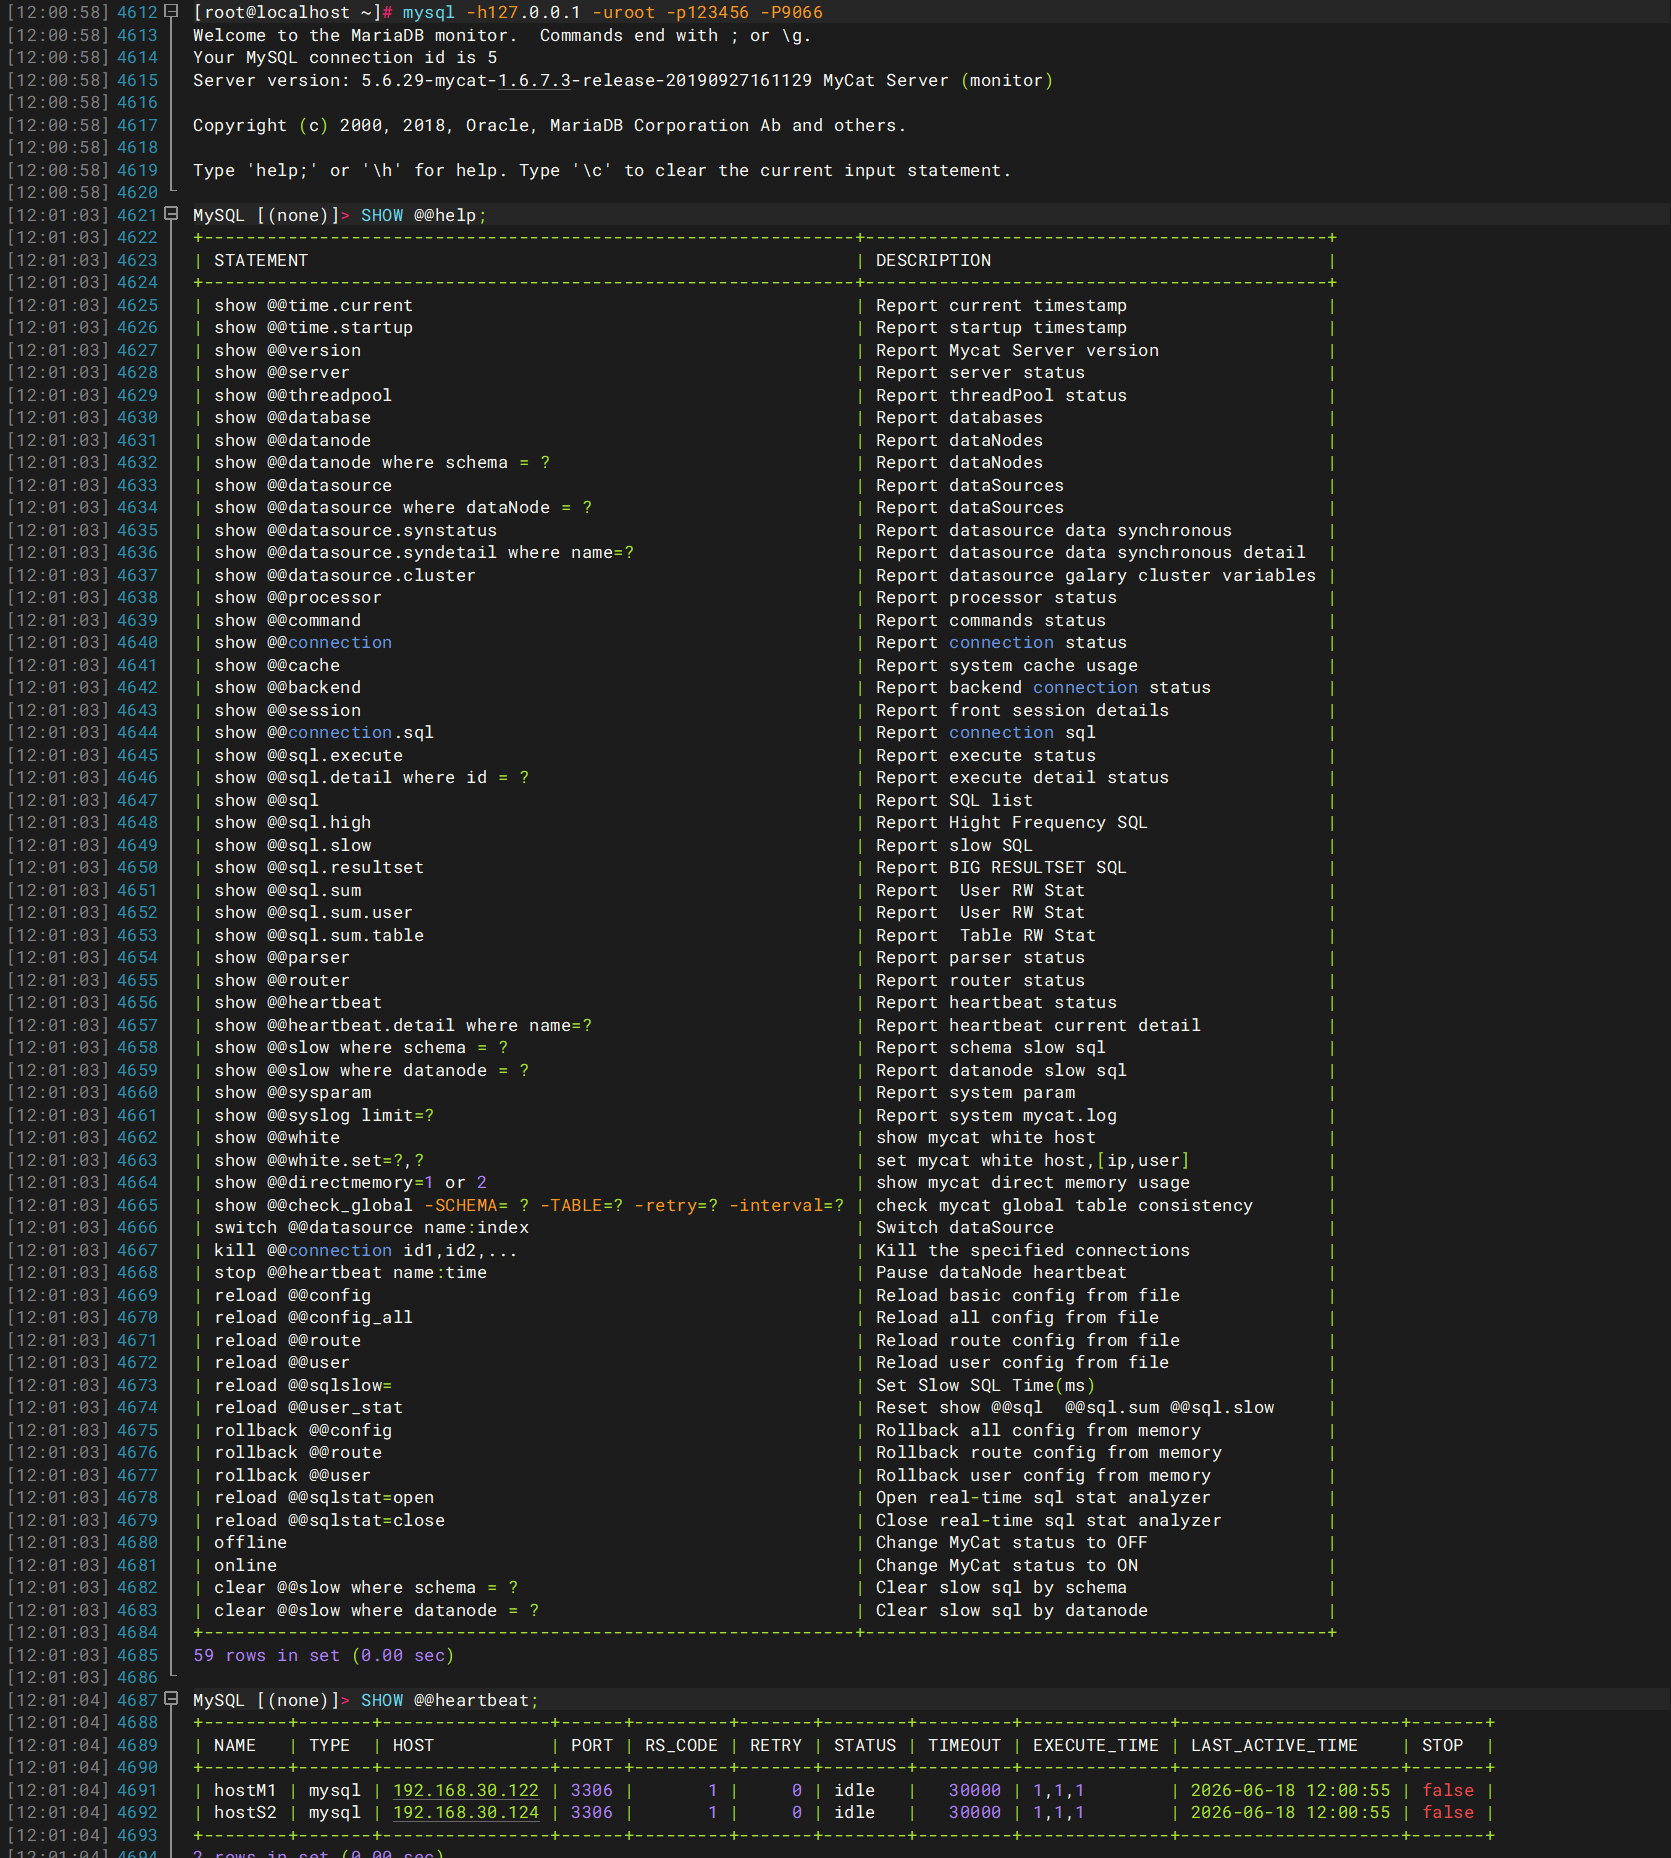The height and width of the screenshot is (1858, 1671).
Task: Click 'show @@sql.sum.table' statement
Action: 319,935
